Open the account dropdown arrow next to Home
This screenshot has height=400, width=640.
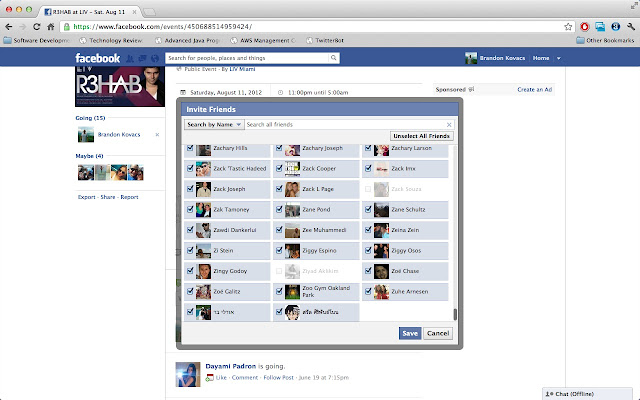(559, 58)
